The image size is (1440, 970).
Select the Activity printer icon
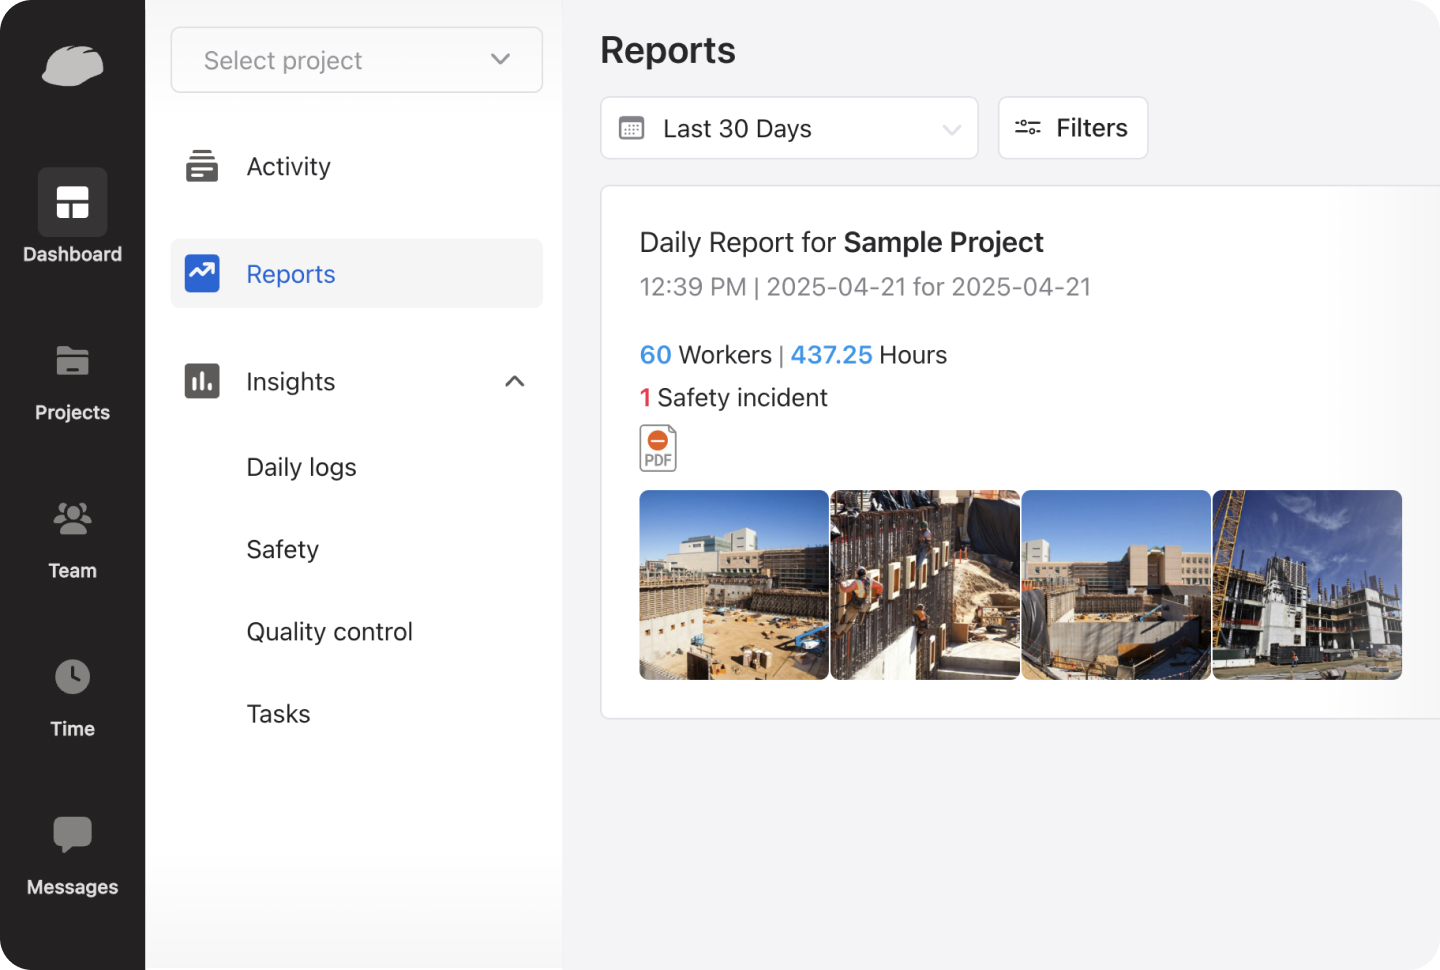[201, 166]
